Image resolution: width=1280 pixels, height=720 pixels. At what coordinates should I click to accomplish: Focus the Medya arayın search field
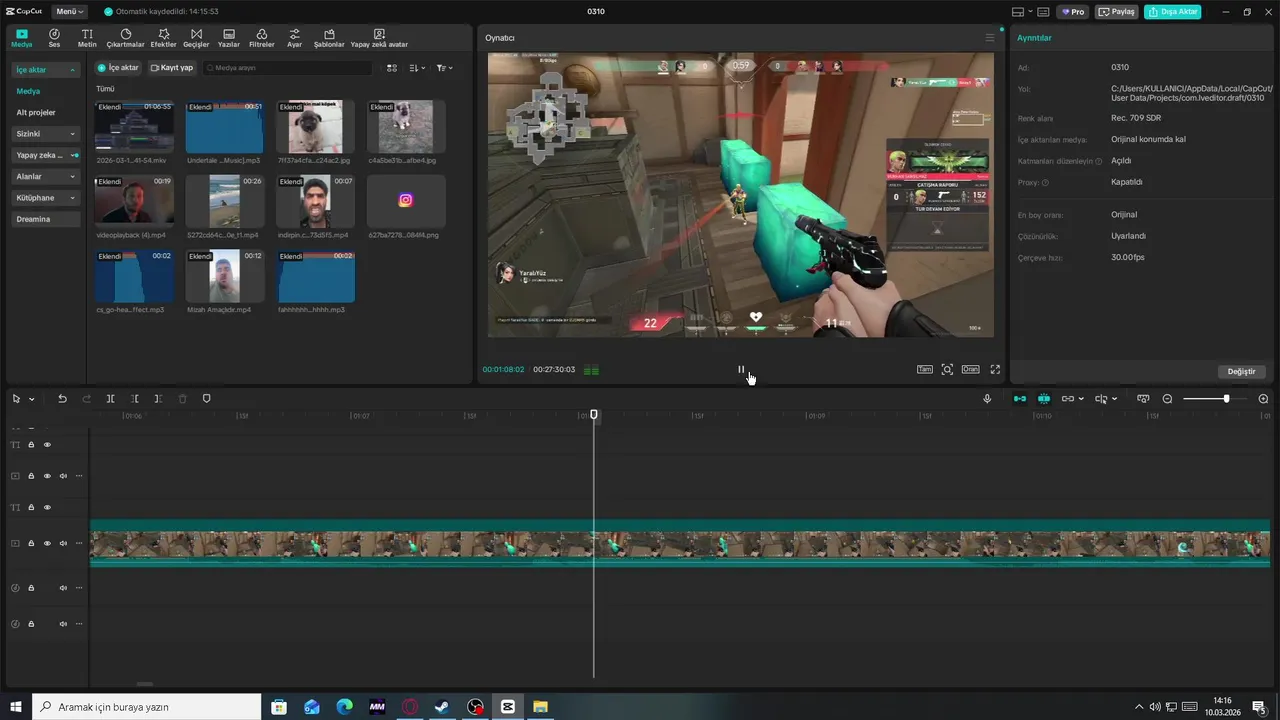point(287,68)
